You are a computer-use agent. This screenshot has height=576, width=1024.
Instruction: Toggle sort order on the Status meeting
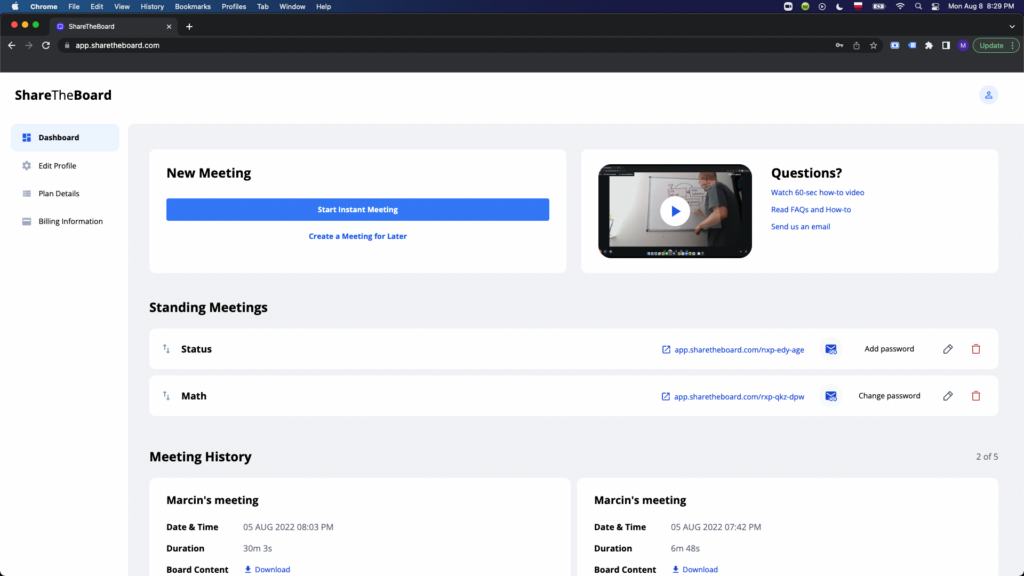point(165,349)
